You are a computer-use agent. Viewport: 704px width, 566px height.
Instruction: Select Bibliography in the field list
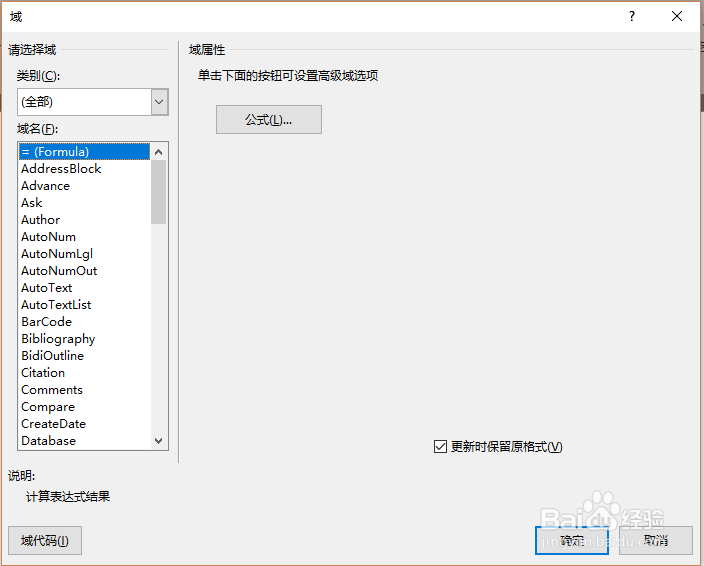click(84, 339)
